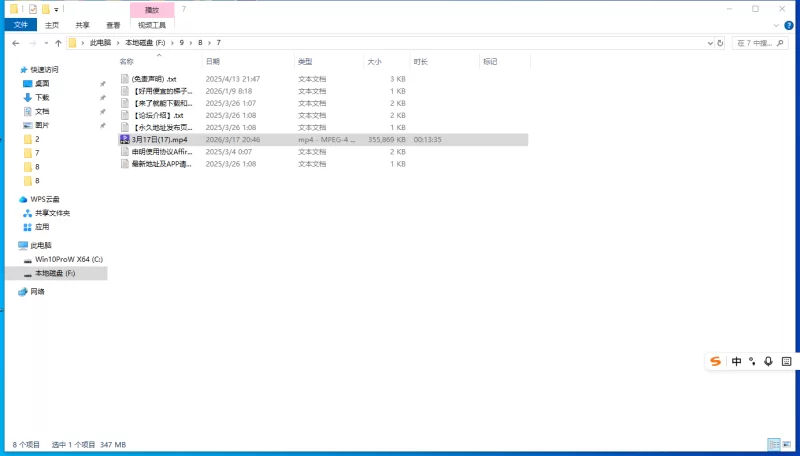Click the Sogou S logo on IME bar
The width and height of the screenshot is (800, 456).
(715, 361)
